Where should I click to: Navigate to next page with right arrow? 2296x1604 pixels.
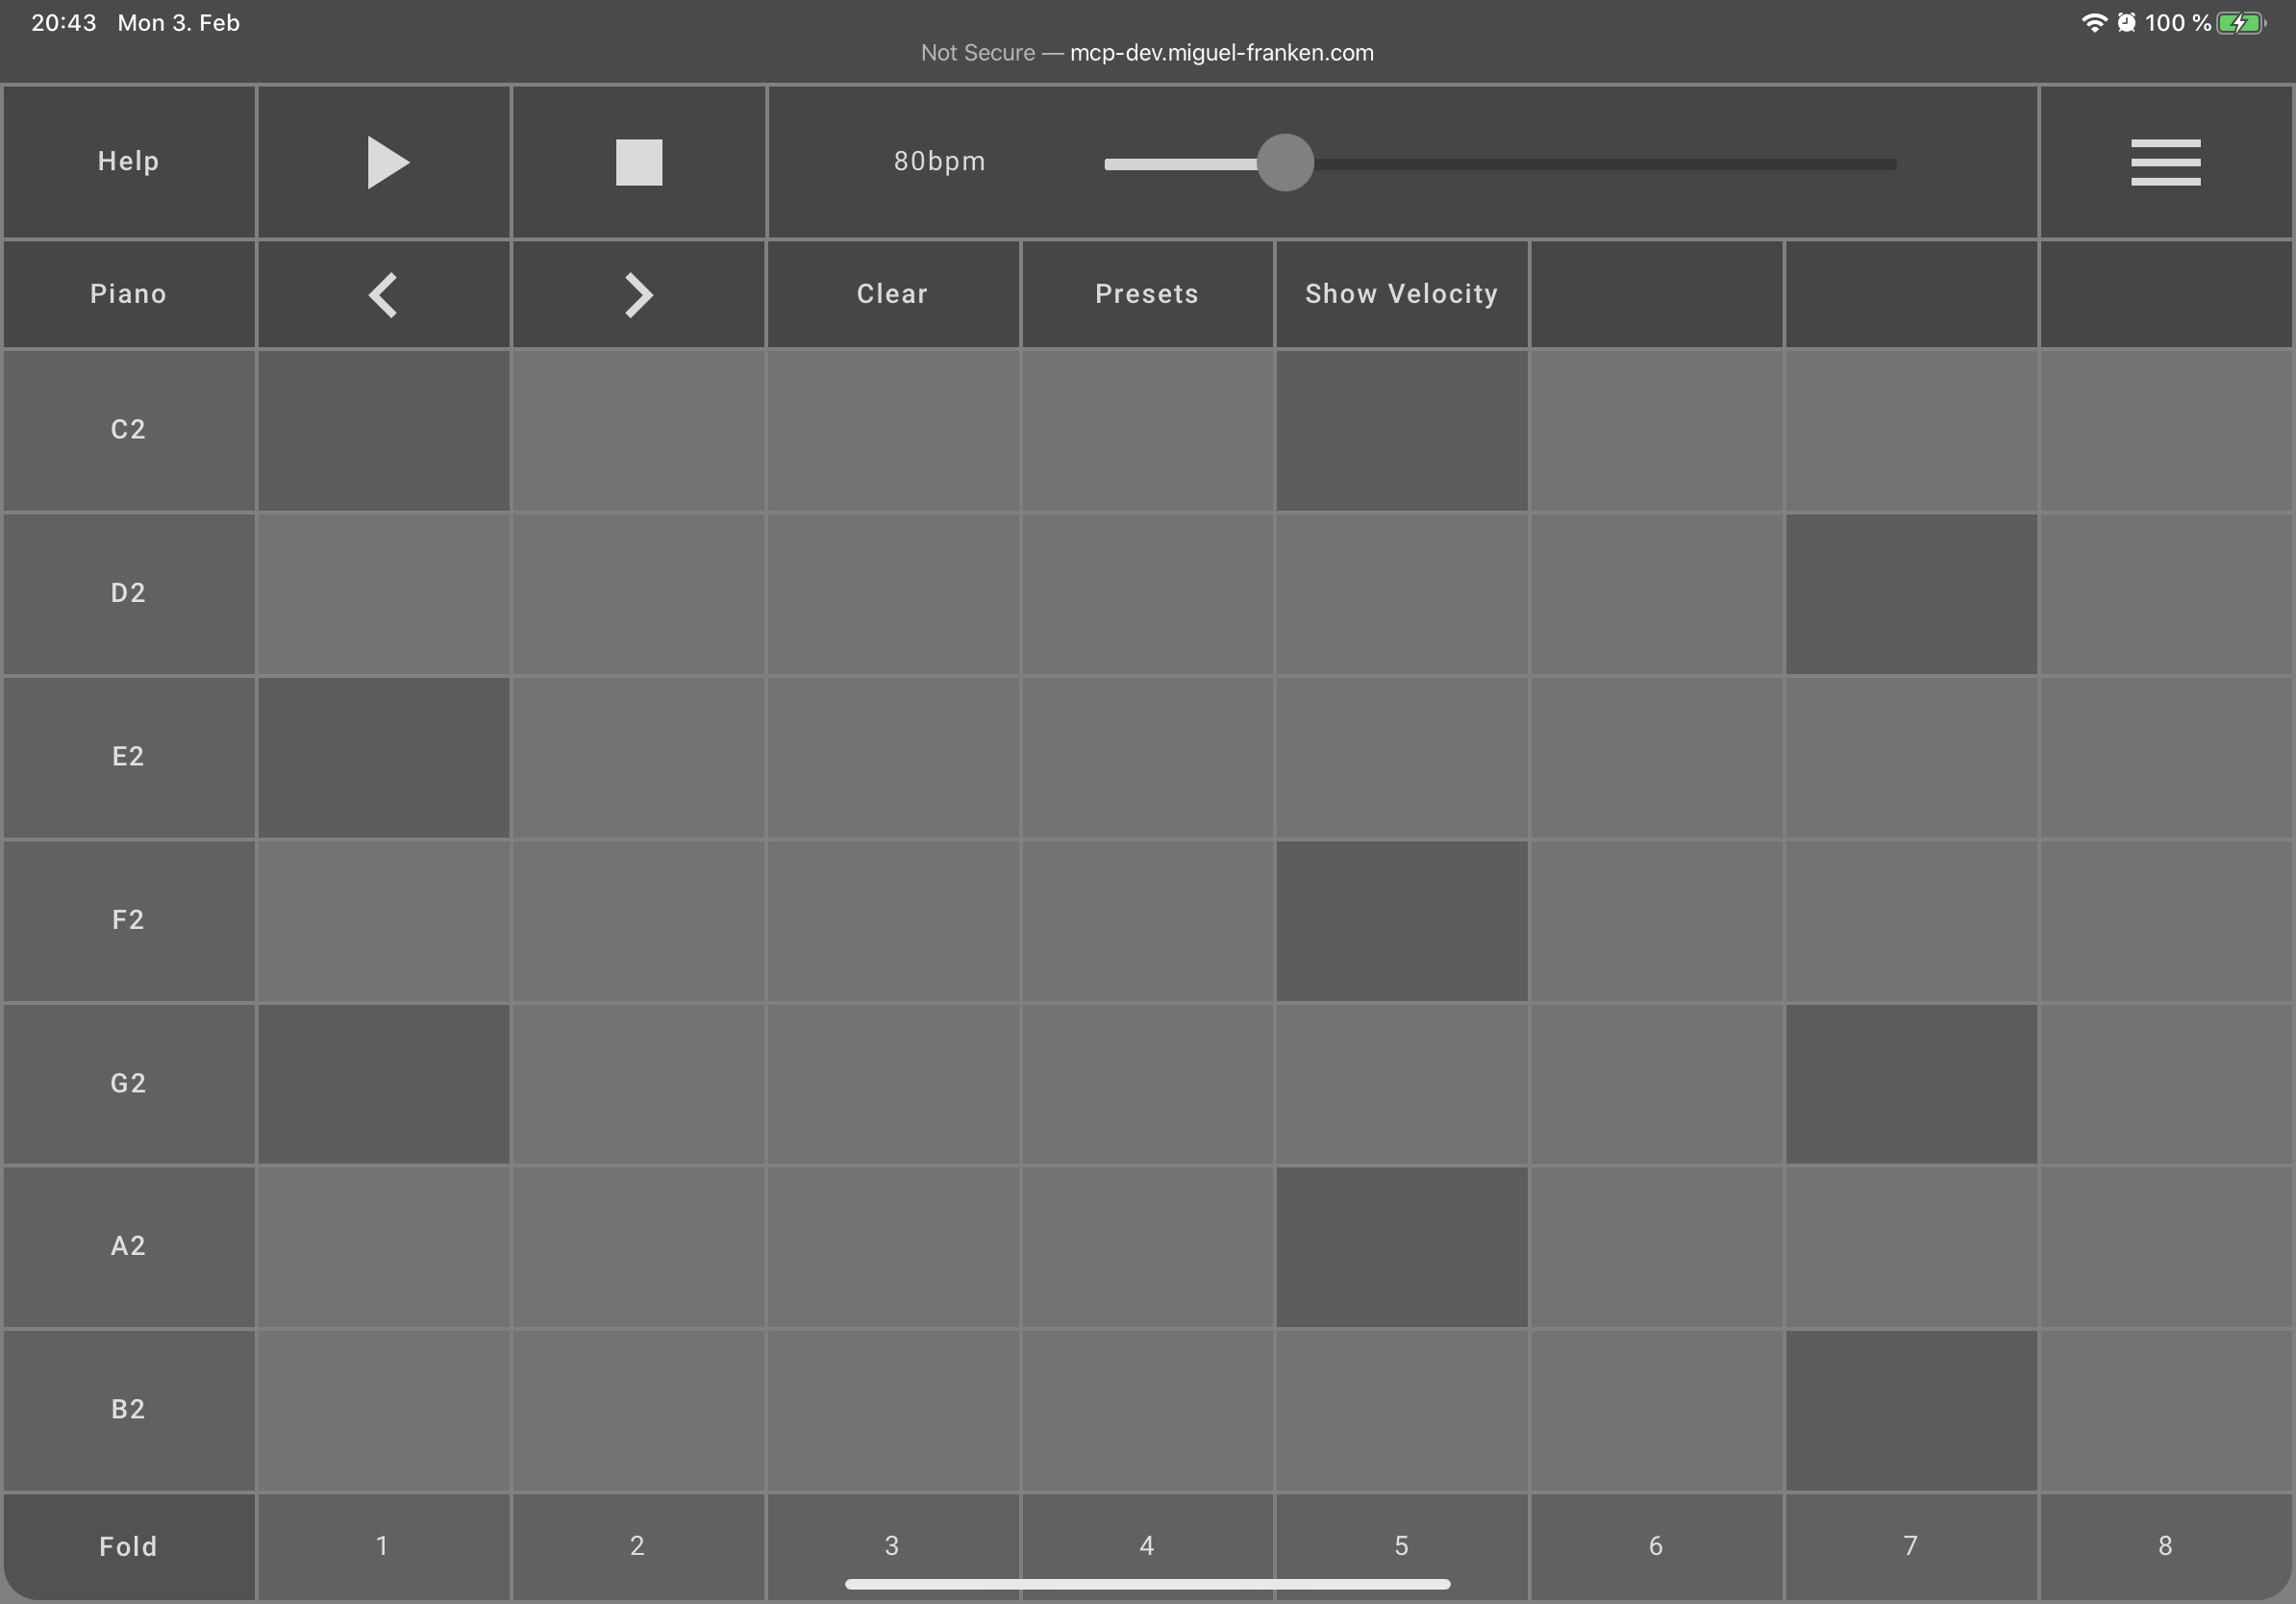(638, 293)
